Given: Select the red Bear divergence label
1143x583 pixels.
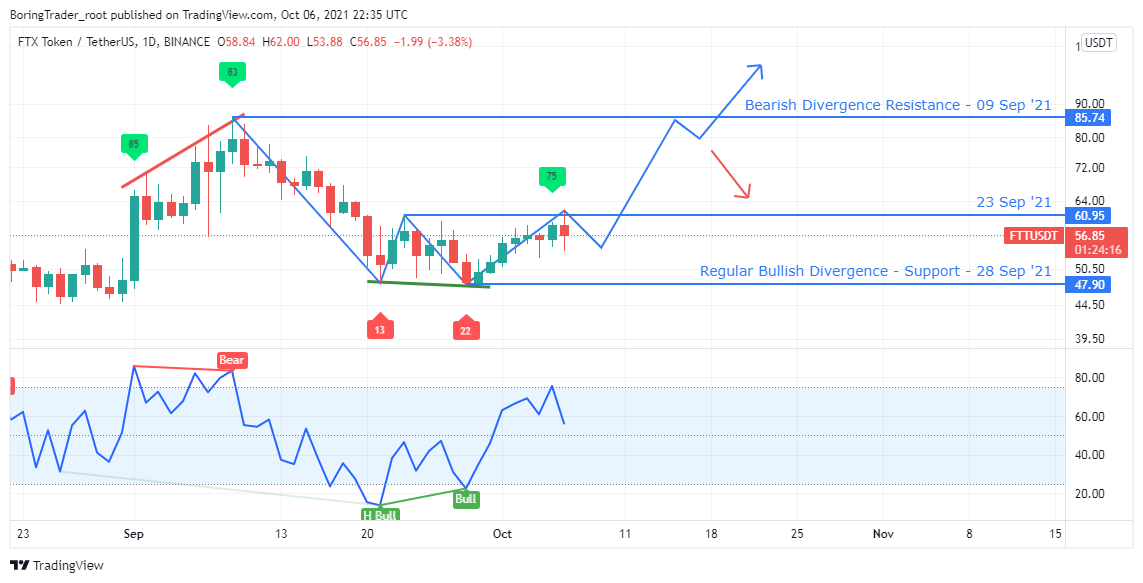Looking at the screenshot, I should pyautogui.click(x=232, y=360).
